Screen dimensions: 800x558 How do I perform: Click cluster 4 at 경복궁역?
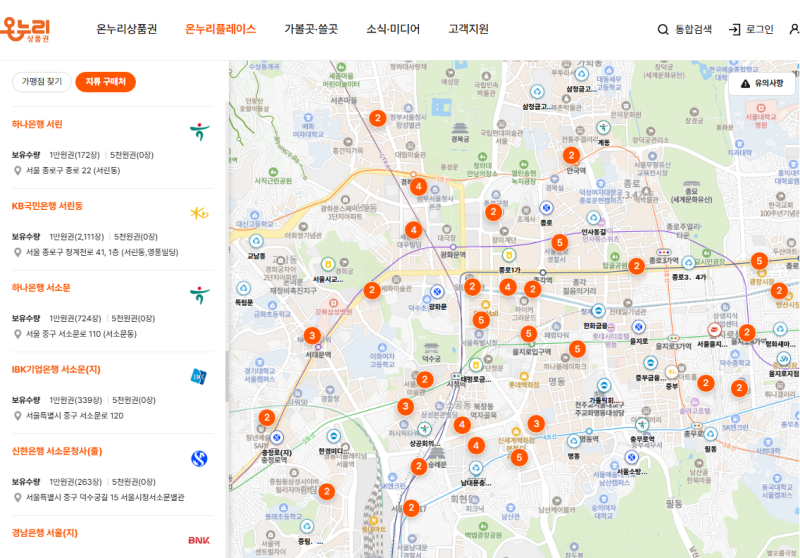coord(418,186)
